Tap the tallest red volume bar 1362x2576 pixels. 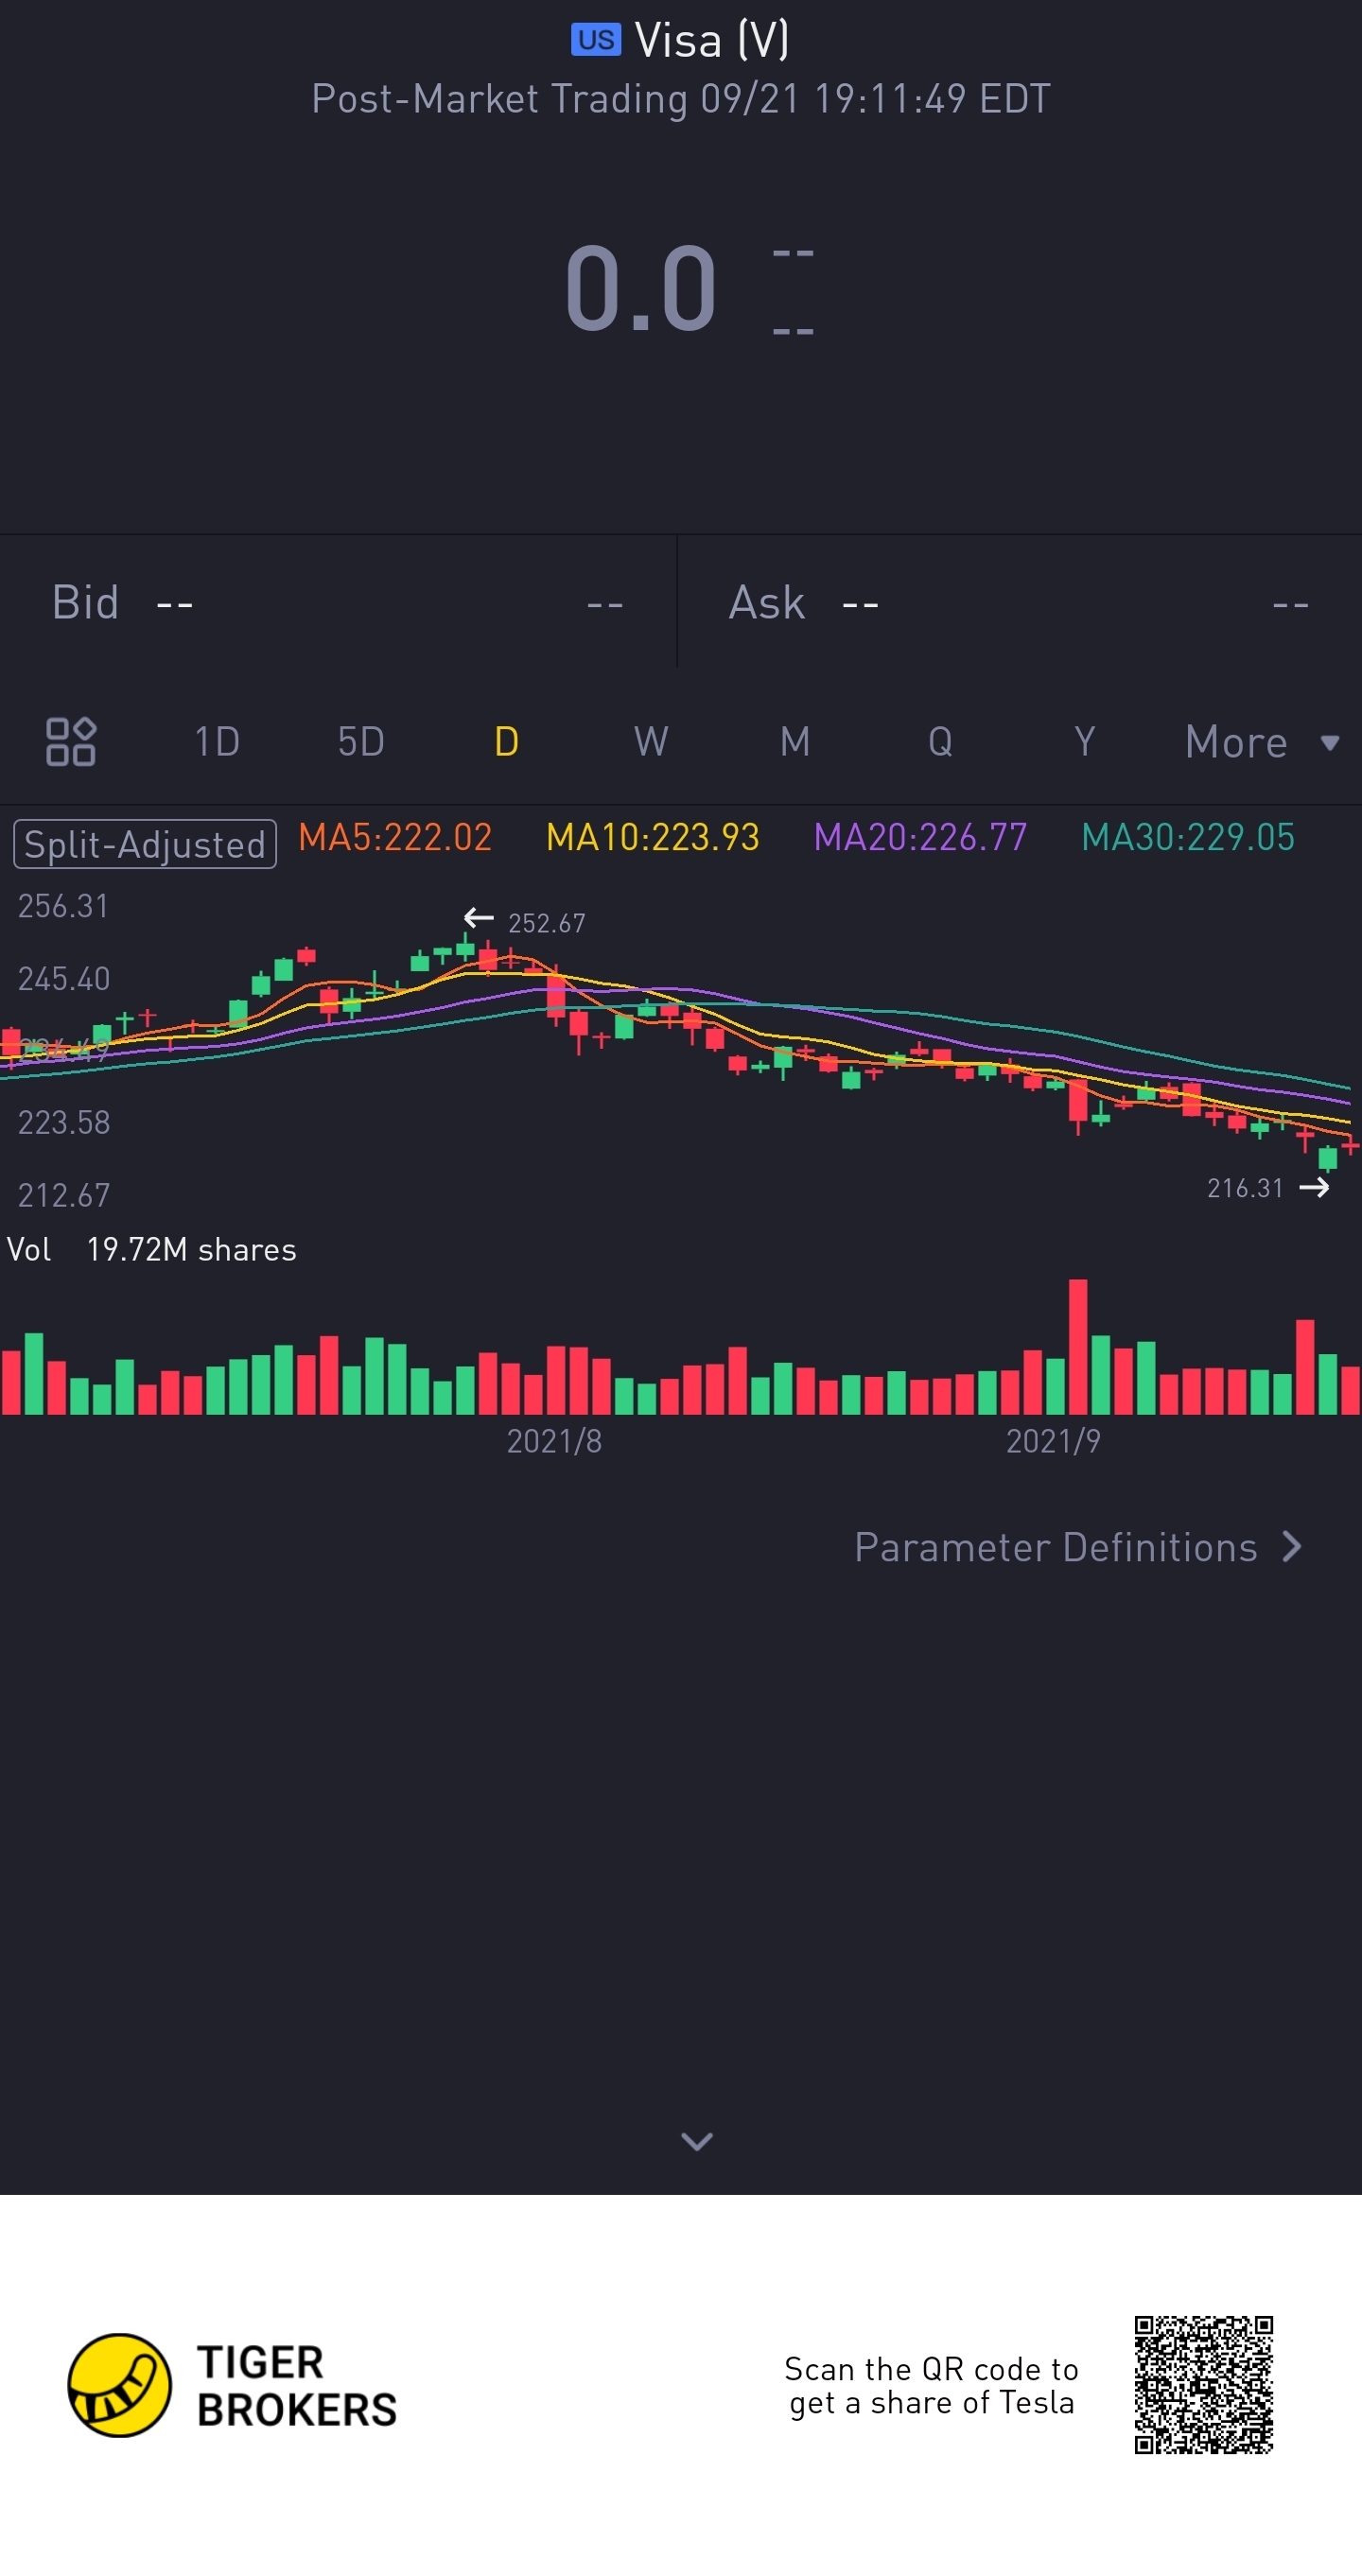point(1078,1346)
